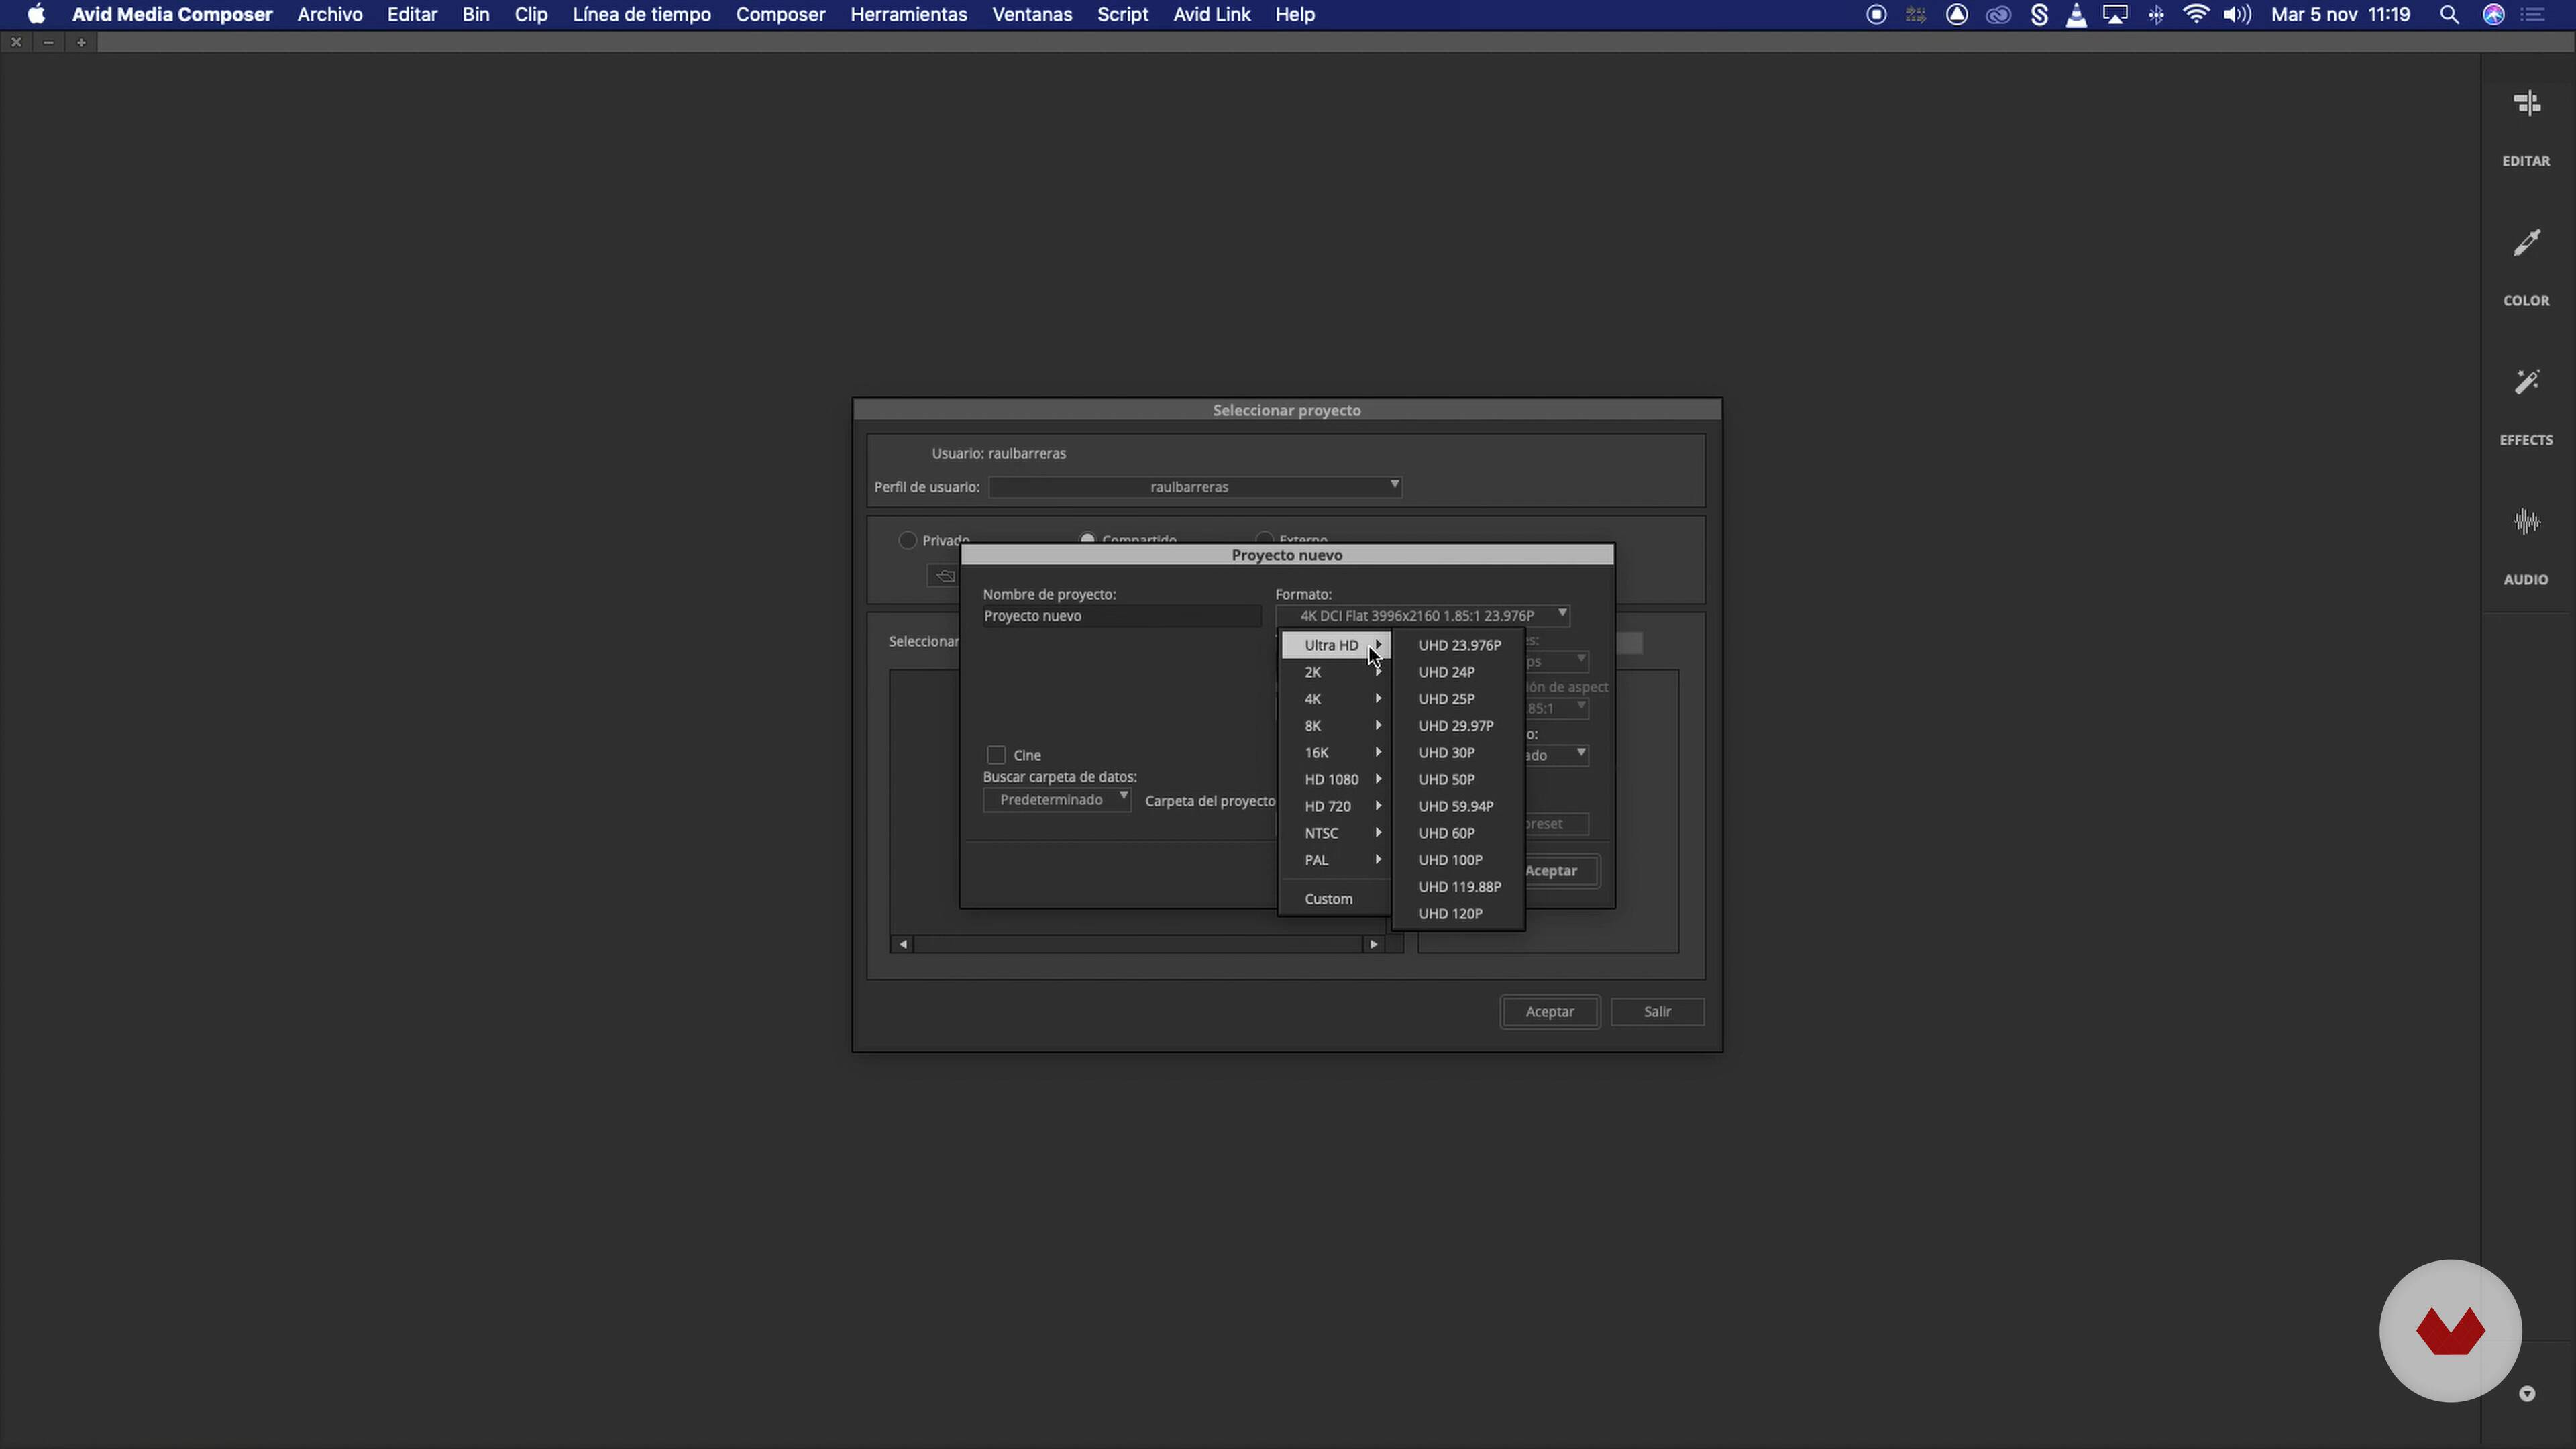Select the Compartido radio button
Image resolution: width=2576 pixels, height=1449 pixels.
(x=1087, y=539)
